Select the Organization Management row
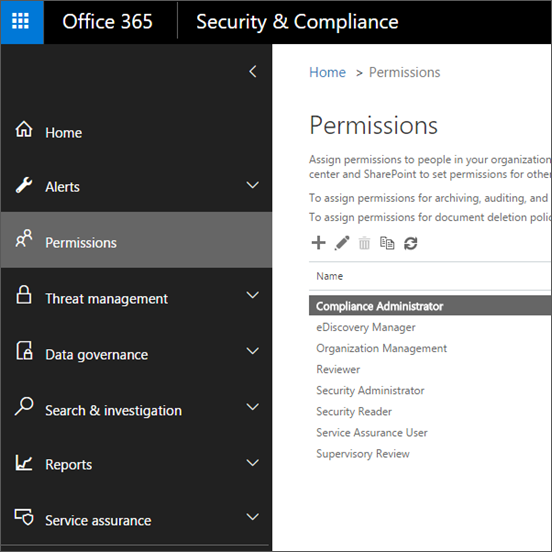Image resolution: width=552 pixels, height=552 pixels. tap(430, 348)
